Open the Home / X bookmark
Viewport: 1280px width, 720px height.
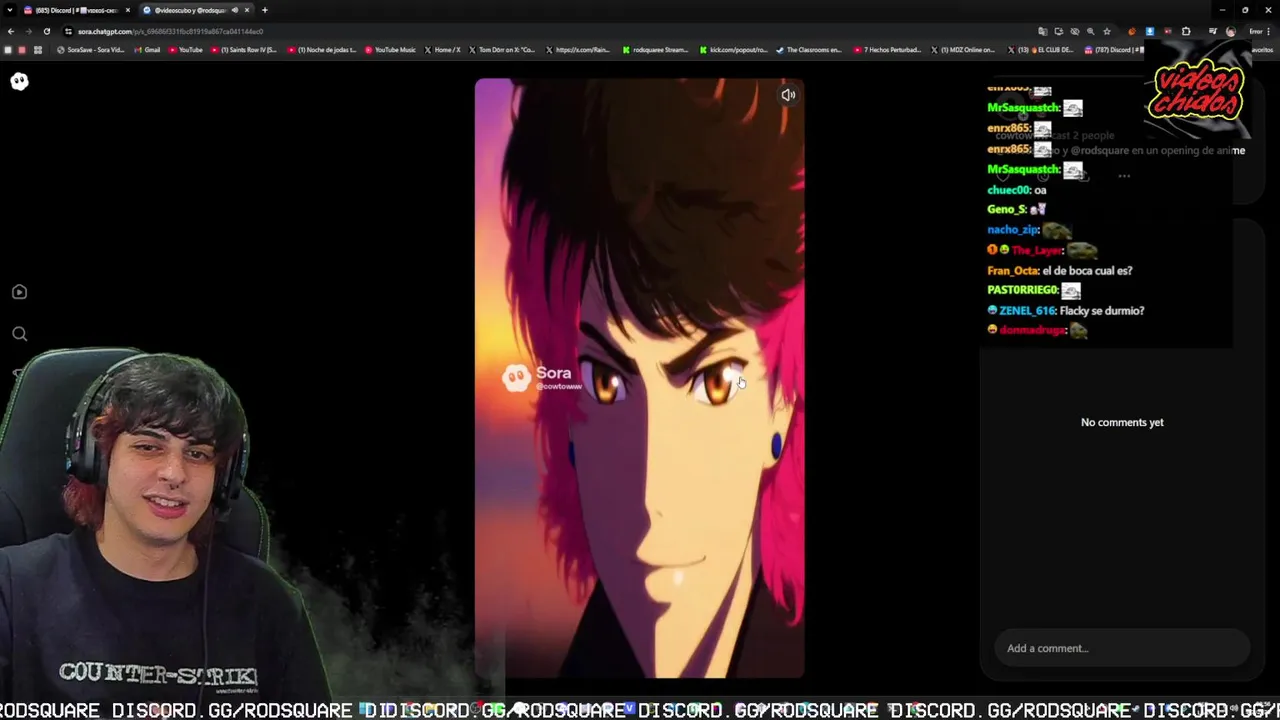[442, 50]
